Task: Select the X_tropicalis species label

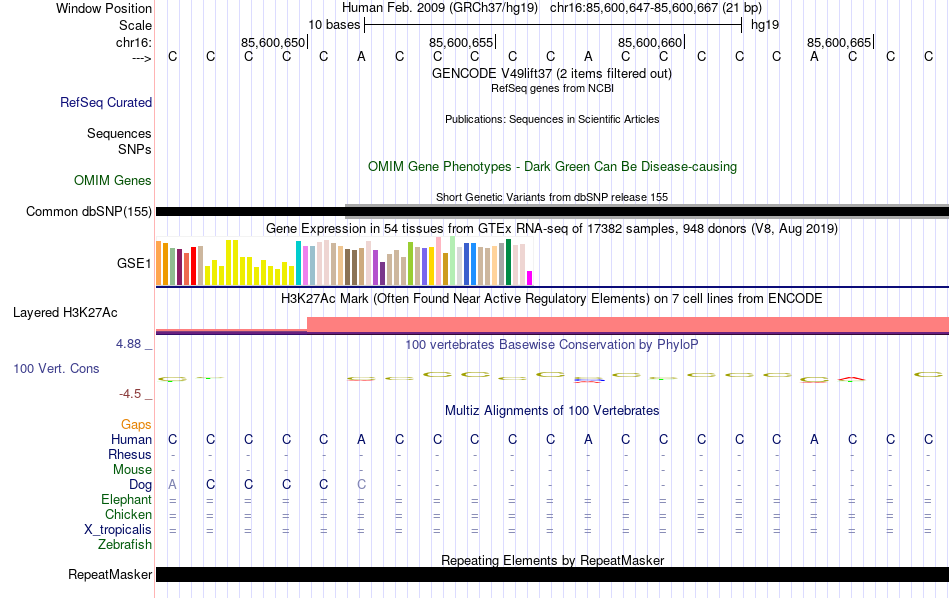Action: [118, 530]
